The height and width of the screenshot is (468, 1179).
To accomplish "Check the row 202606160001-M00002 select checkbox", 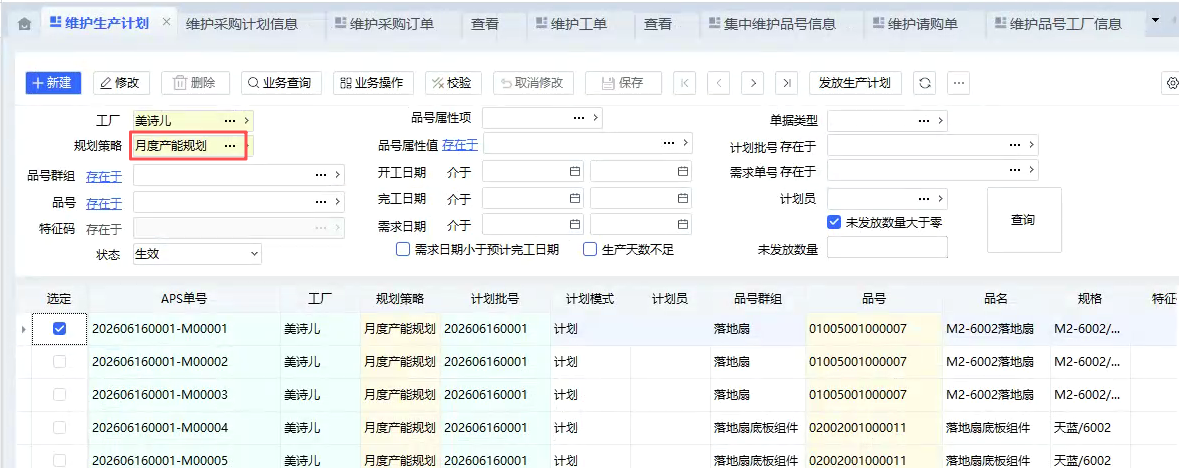I will point(59,362).
